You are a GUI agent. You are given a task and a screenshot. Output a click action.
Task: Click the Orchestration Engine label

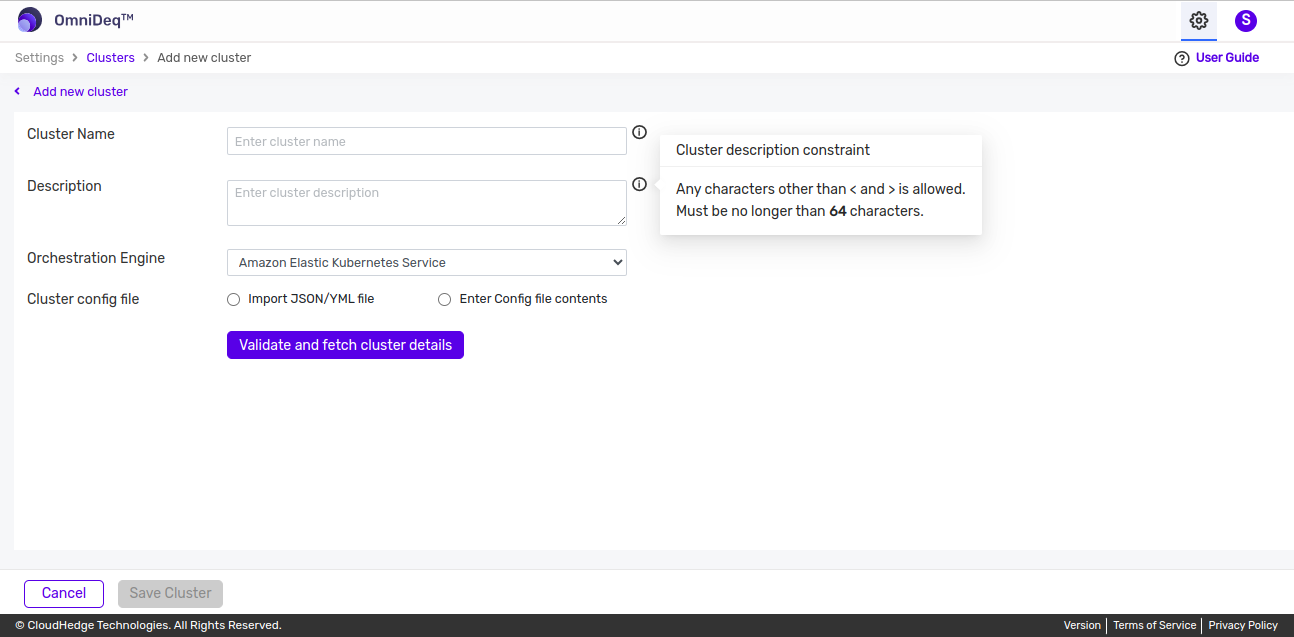(96, 258)
